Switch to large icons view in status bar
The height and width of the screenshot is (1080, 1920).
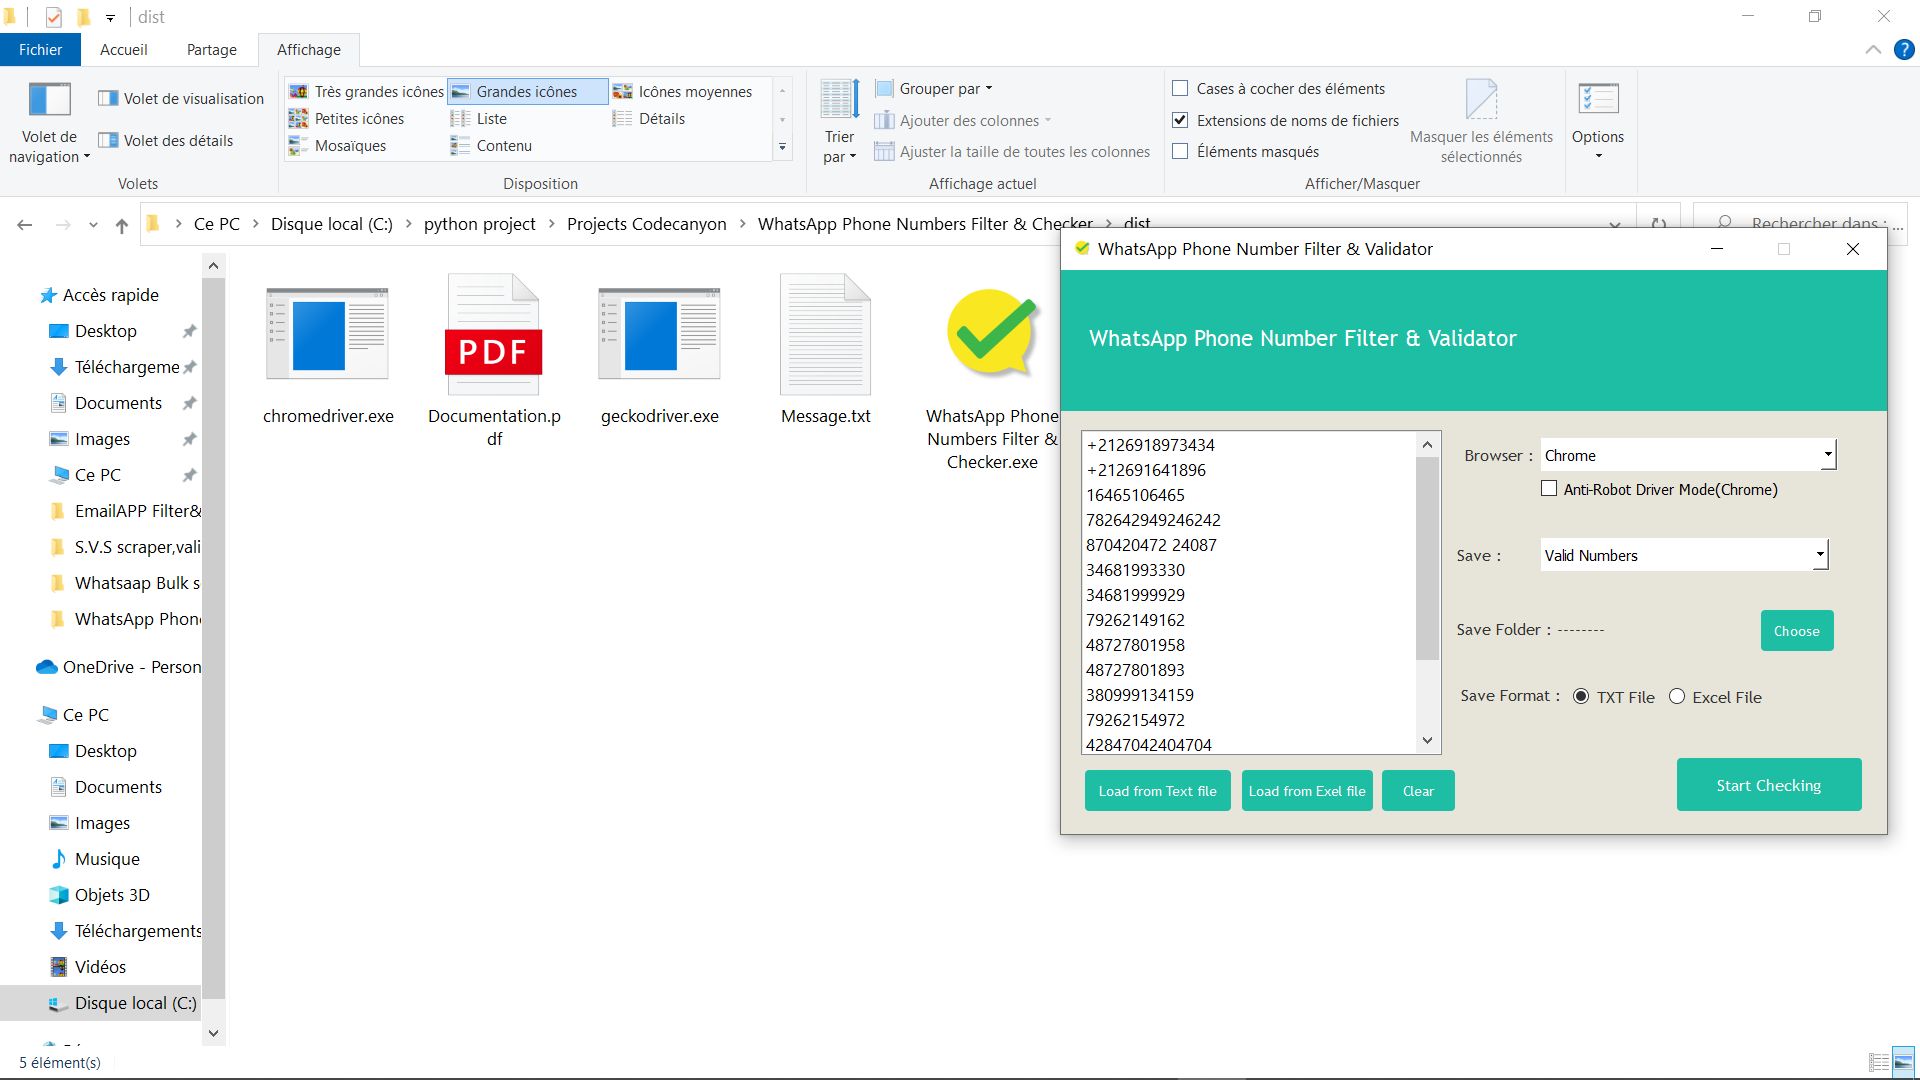(x=1904, y=1062)
